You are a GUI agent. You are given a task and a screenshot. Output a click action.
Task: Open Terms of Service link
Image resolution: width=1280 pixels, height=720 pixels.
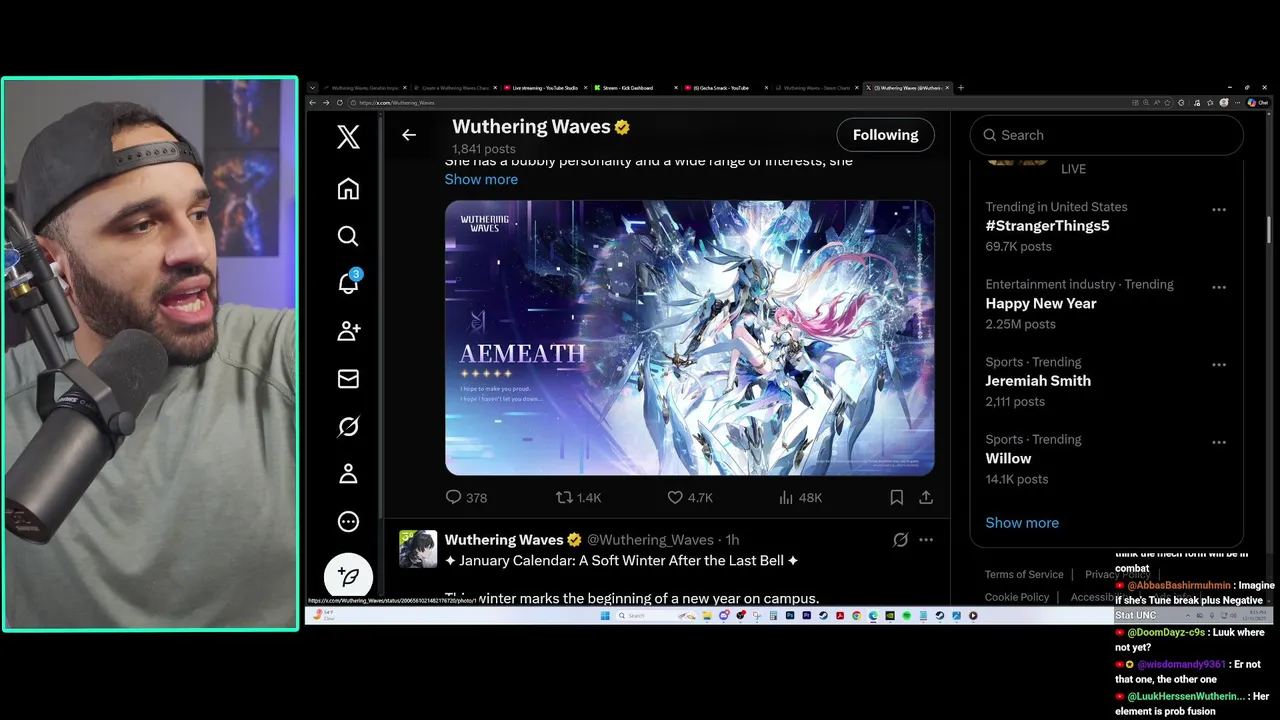coord(1024,574)
